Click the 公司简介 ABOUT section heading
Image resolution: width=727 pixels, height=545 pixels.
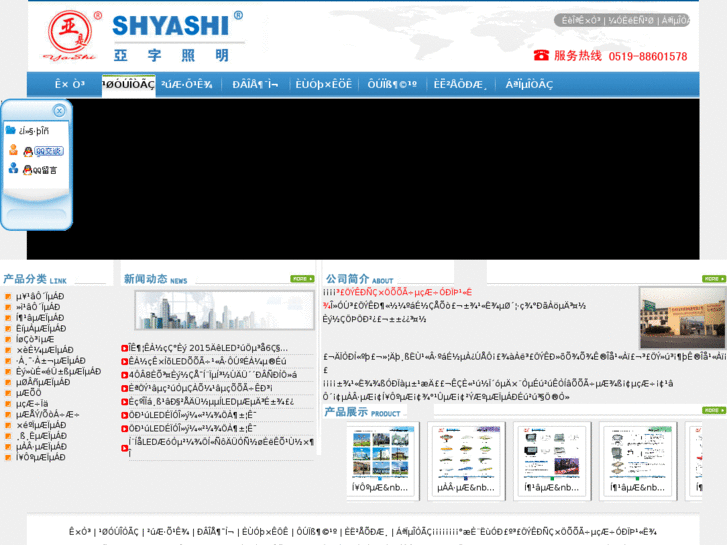359,279
